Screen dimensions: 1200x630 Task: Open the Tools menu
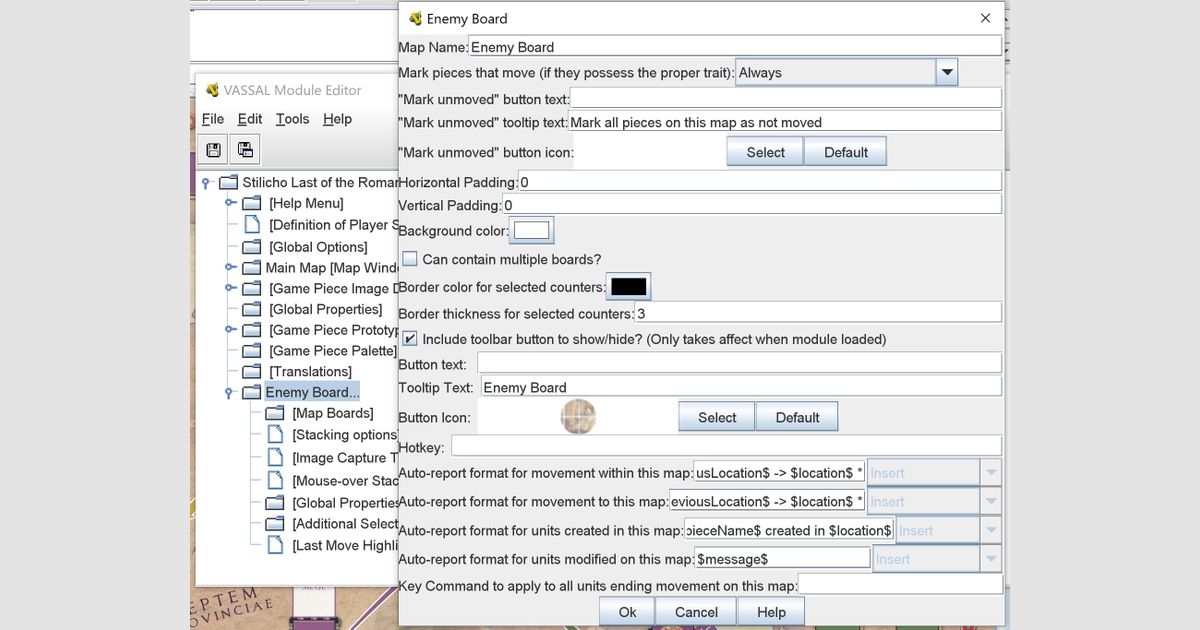click(292, 119)
